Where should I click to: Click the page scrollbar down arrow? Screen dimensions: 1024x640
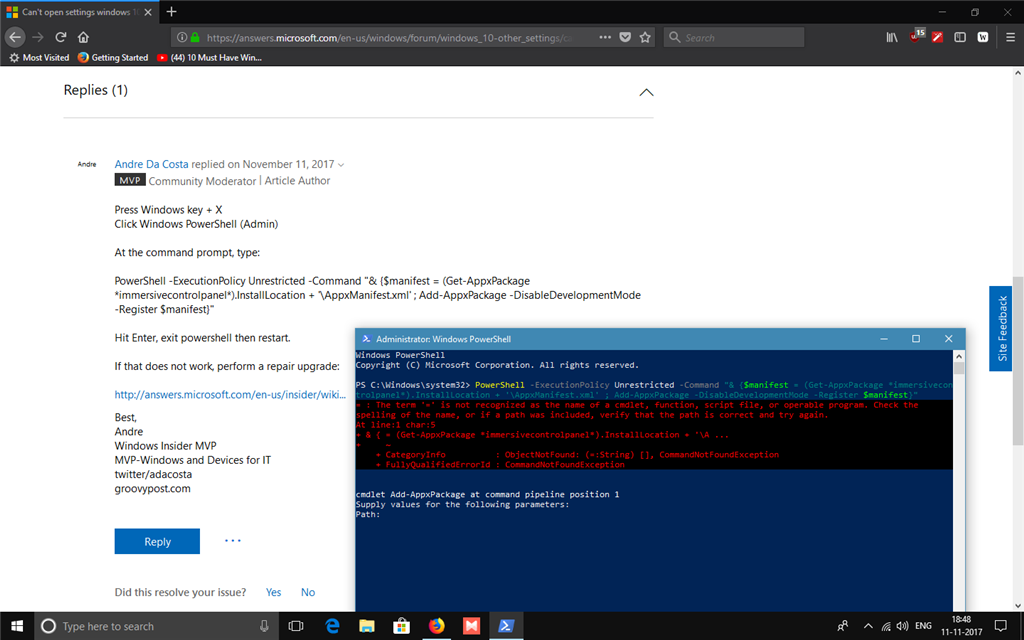[x=1017, y=605]
